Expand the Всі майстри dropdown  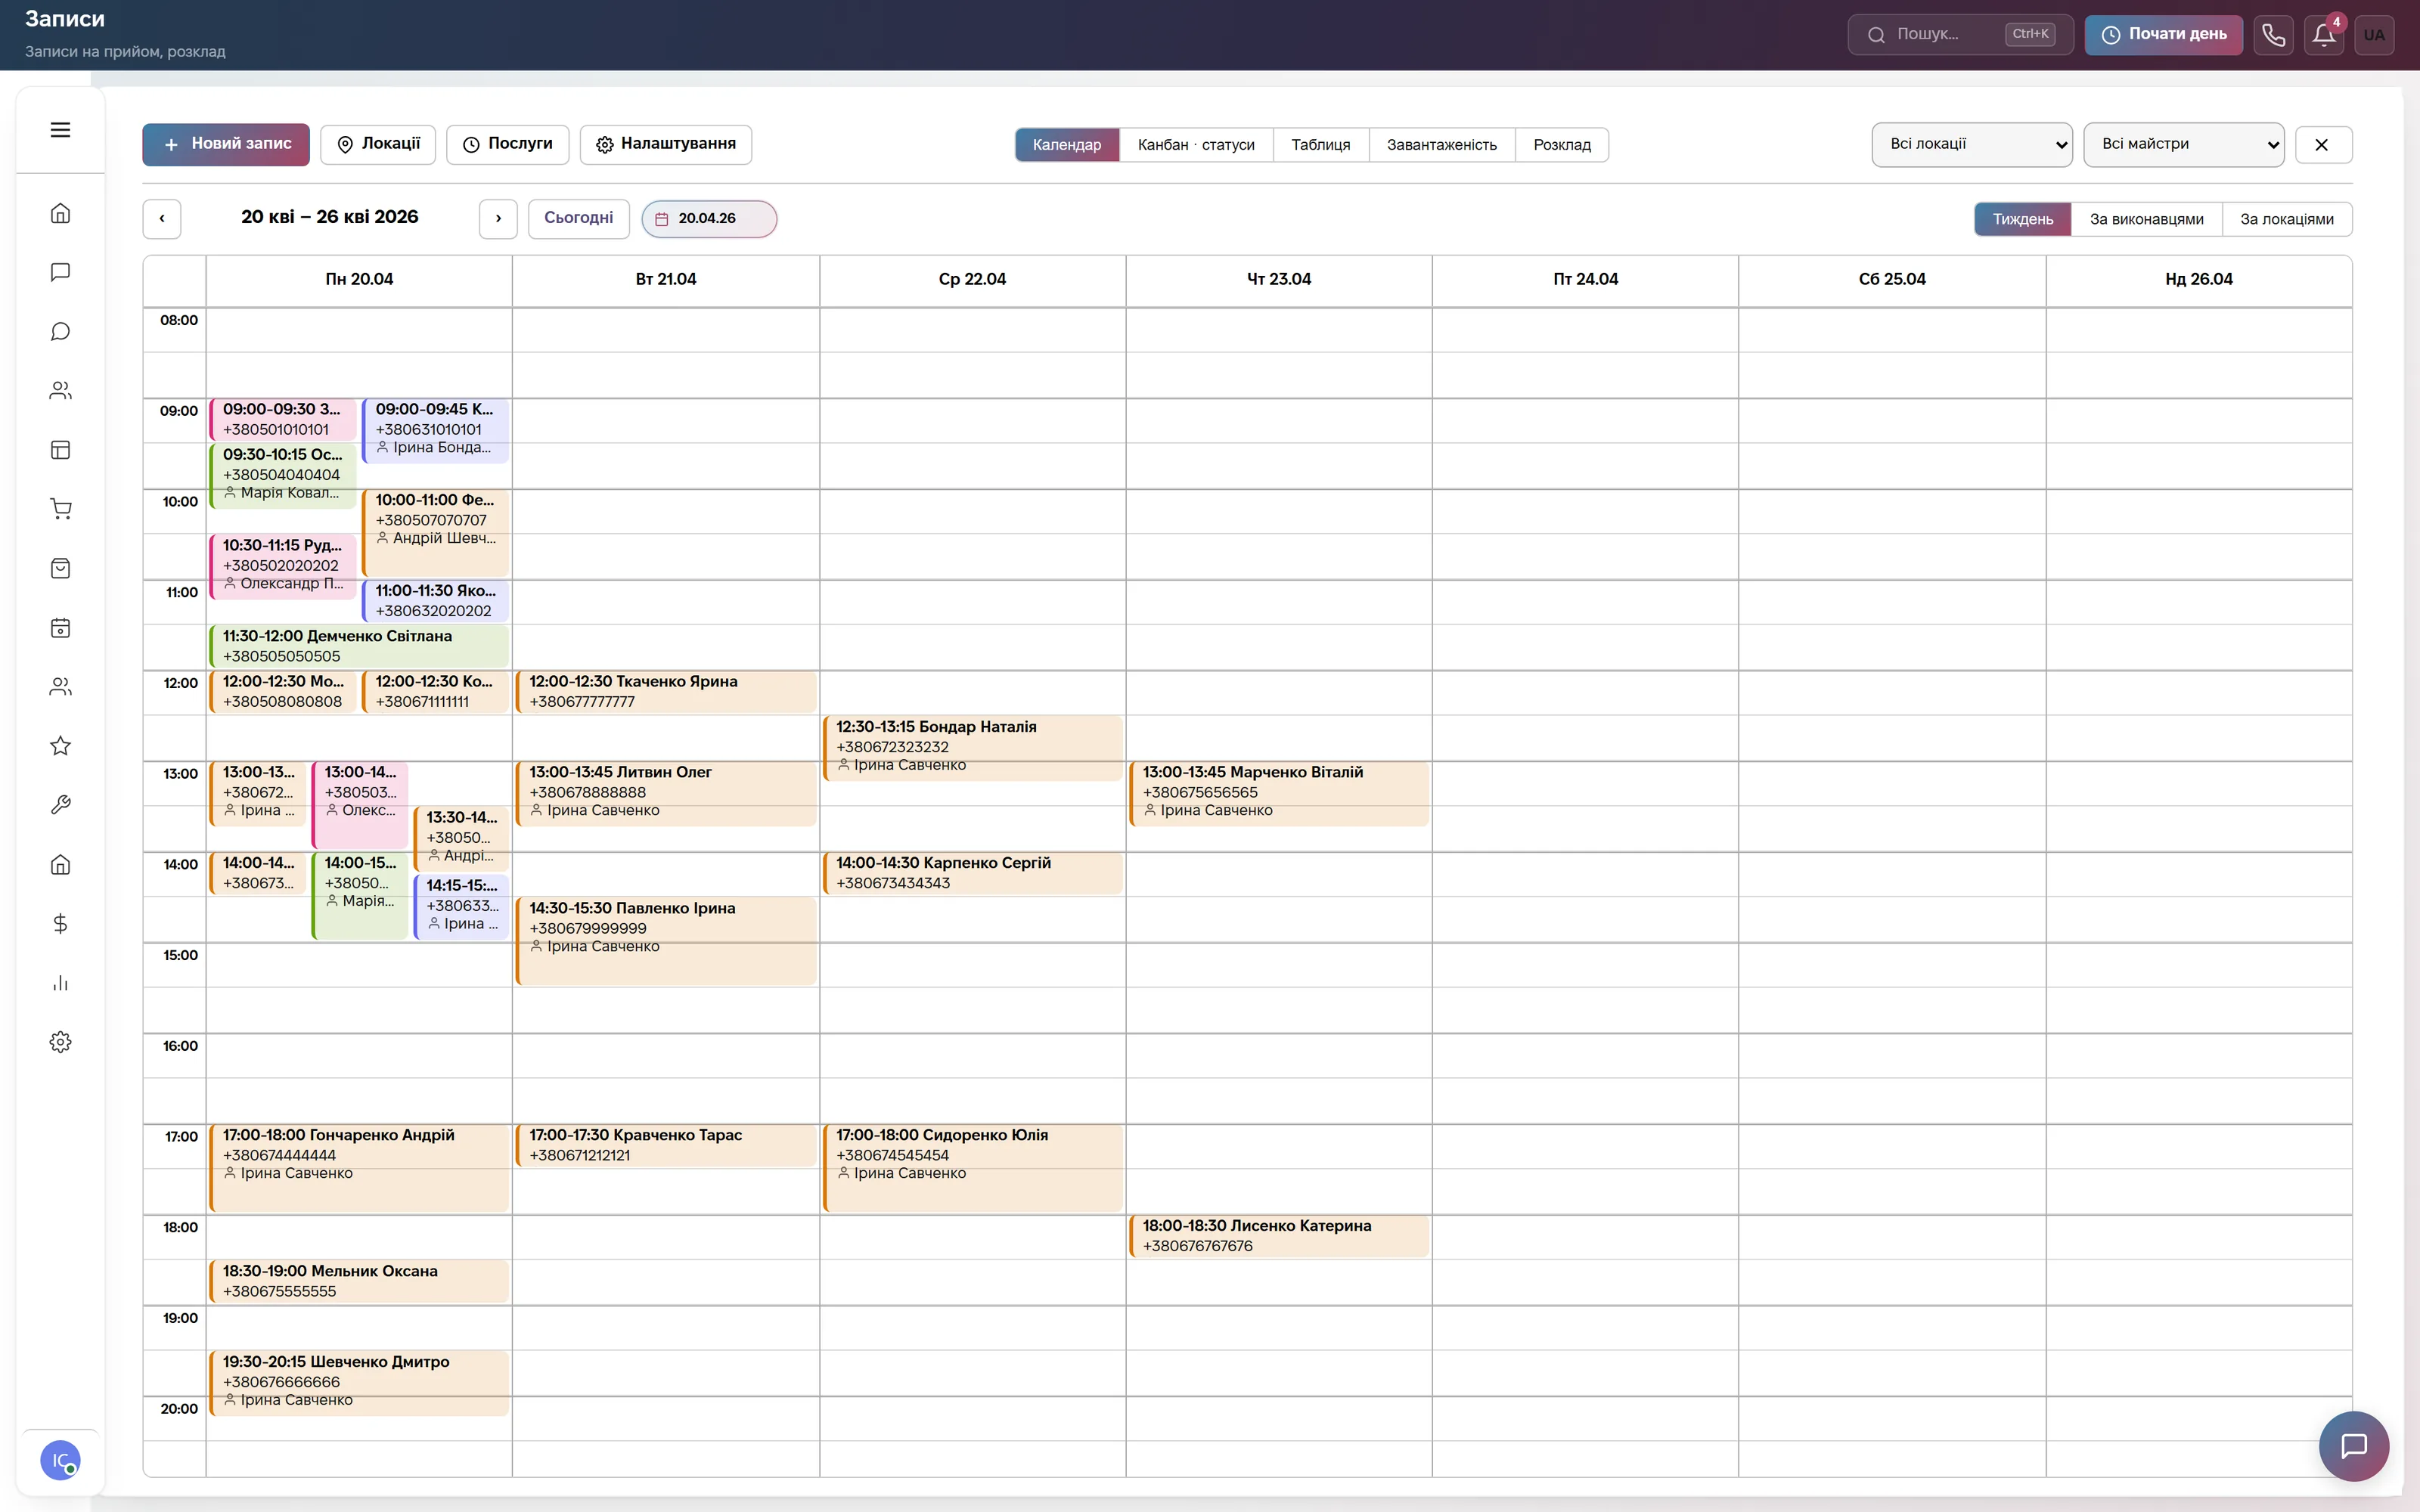2184,144
